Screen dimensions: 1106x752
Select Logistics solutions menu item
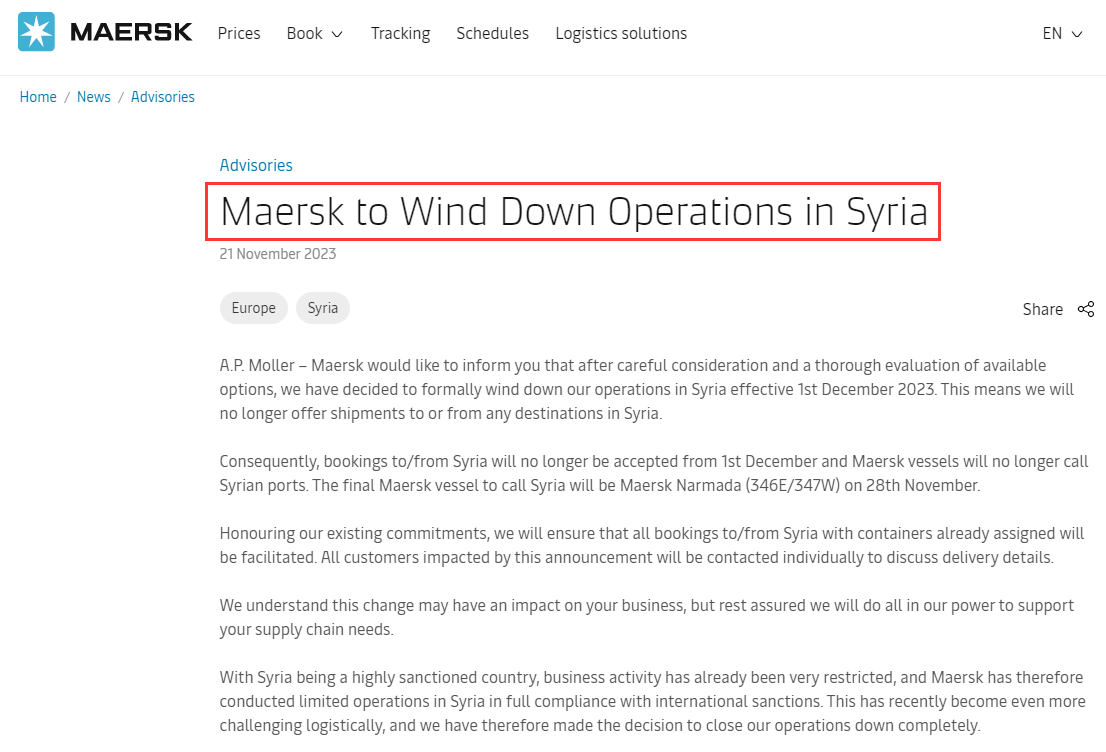[x=621, y=33]
